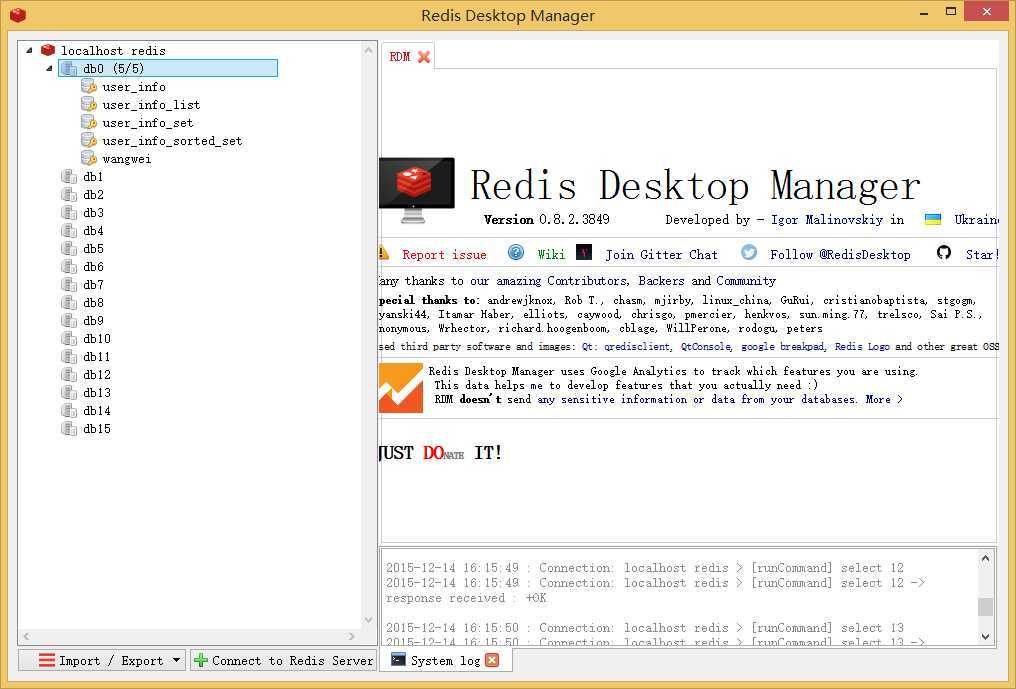Image resolution: width=1016 pixels, height=689 pixels.
Task: Click the key icon beside user_info_set
Action: 89,123
